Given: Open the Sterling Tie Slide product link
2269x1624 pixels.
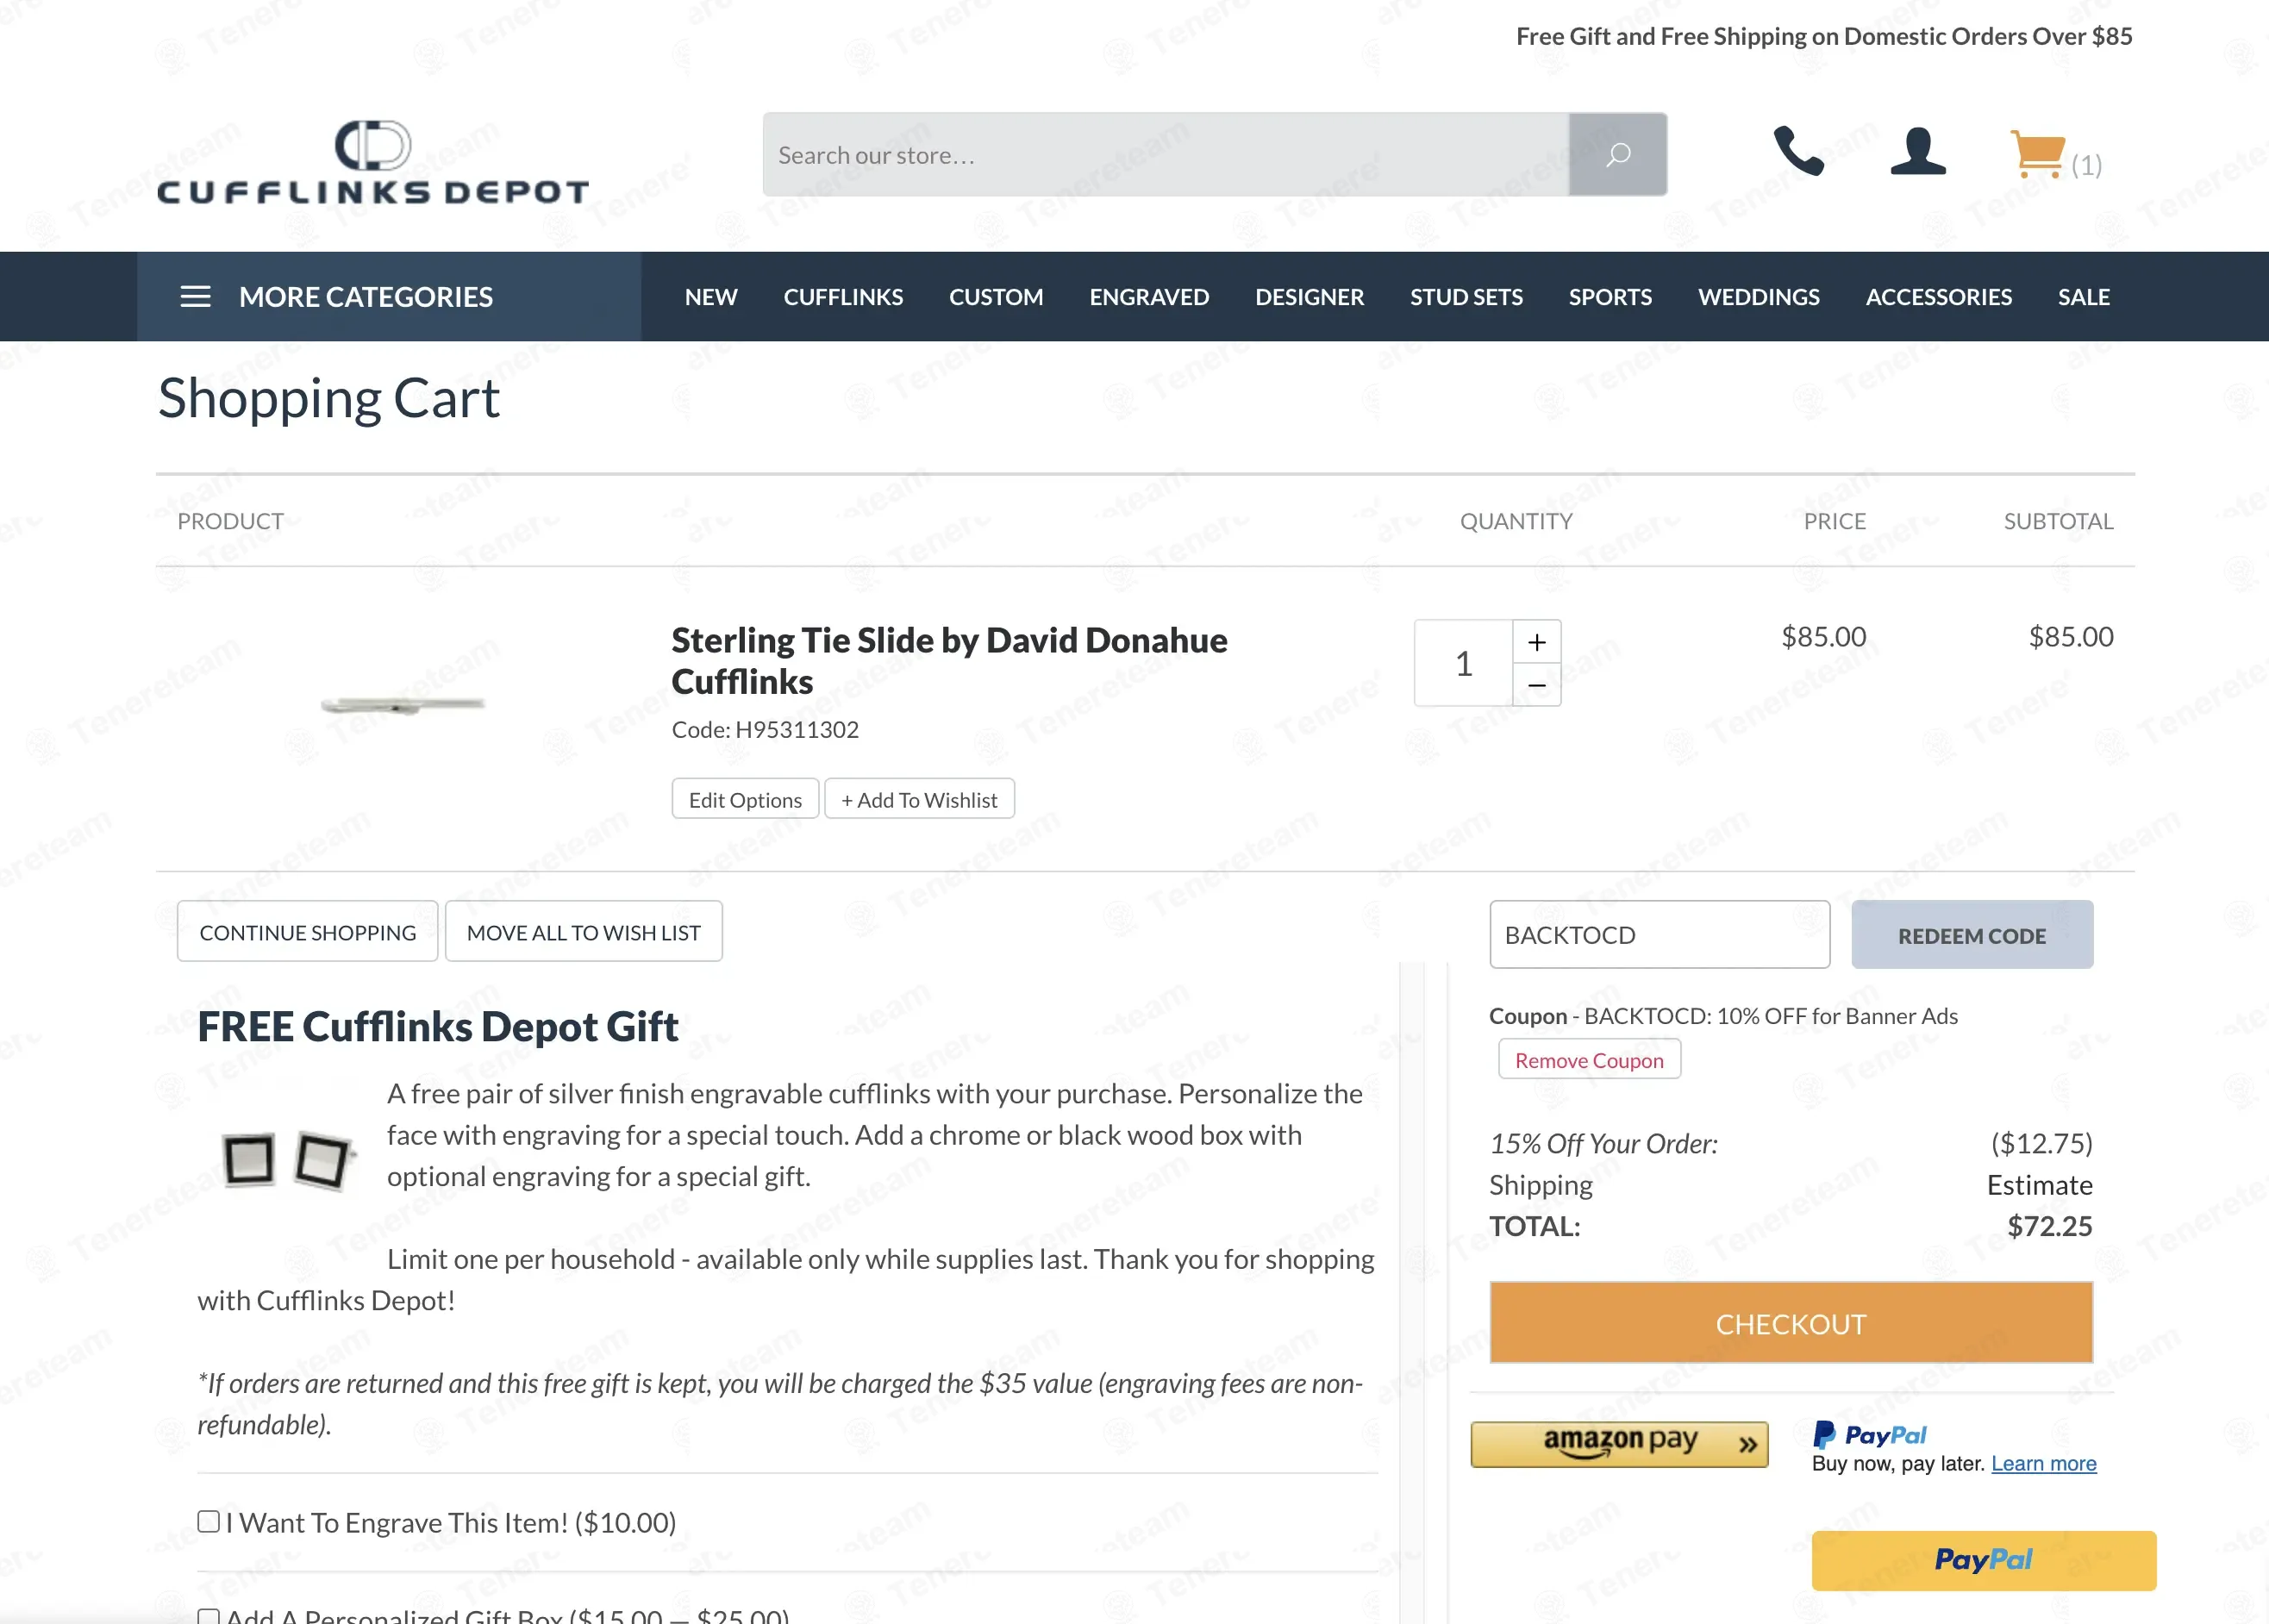Looking at the screenshot, I should (949, 661).
